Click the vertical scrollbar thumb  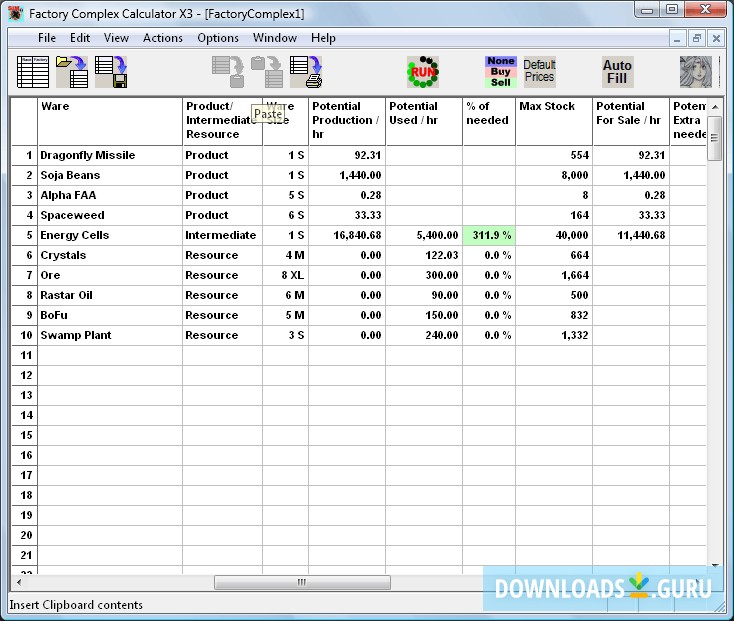(715, 139)
